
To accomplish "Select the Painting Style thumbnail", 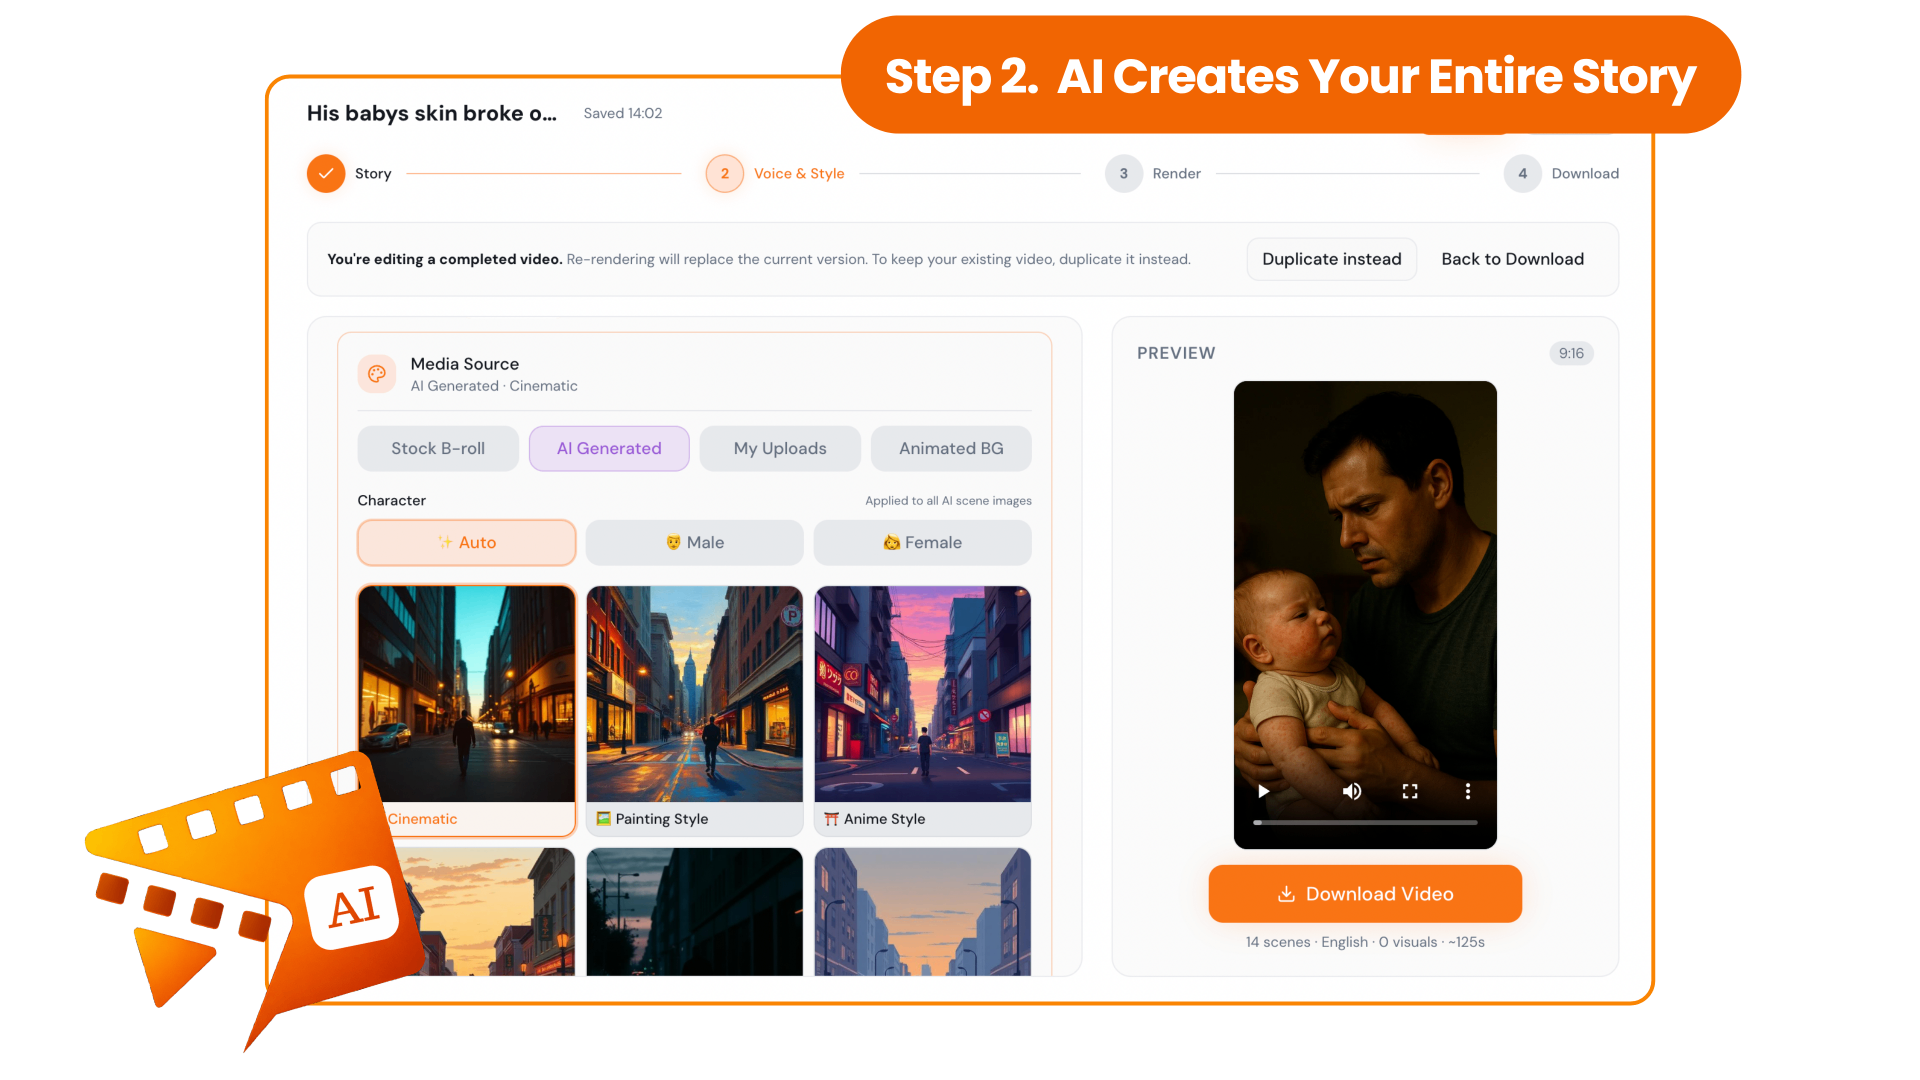I will (695, 710).
